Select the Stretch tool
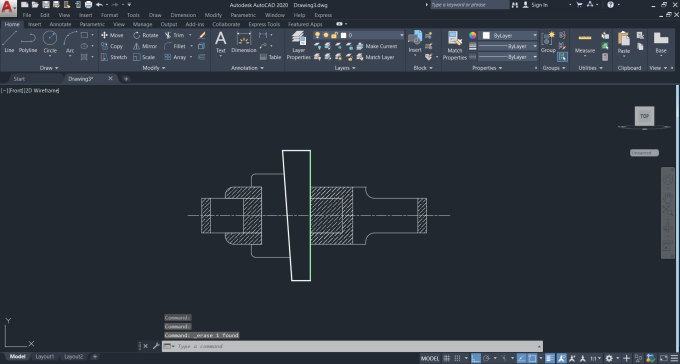Image resolution: width=680 pixels, height=364 pixels. [x=114, y=57]
